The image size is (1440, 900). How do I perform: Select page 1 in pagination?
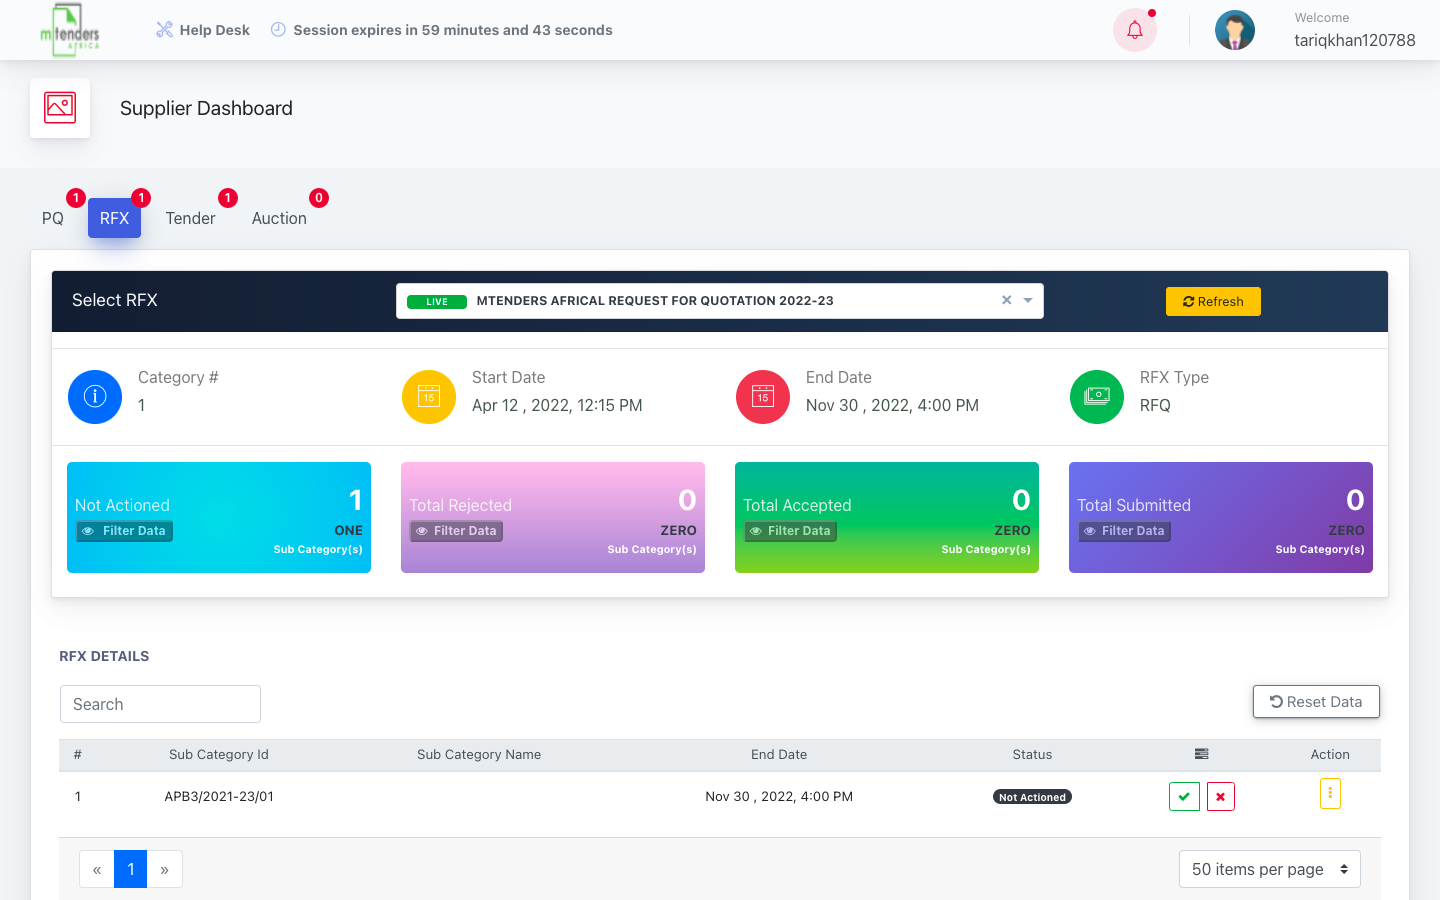tap(131, 869)
